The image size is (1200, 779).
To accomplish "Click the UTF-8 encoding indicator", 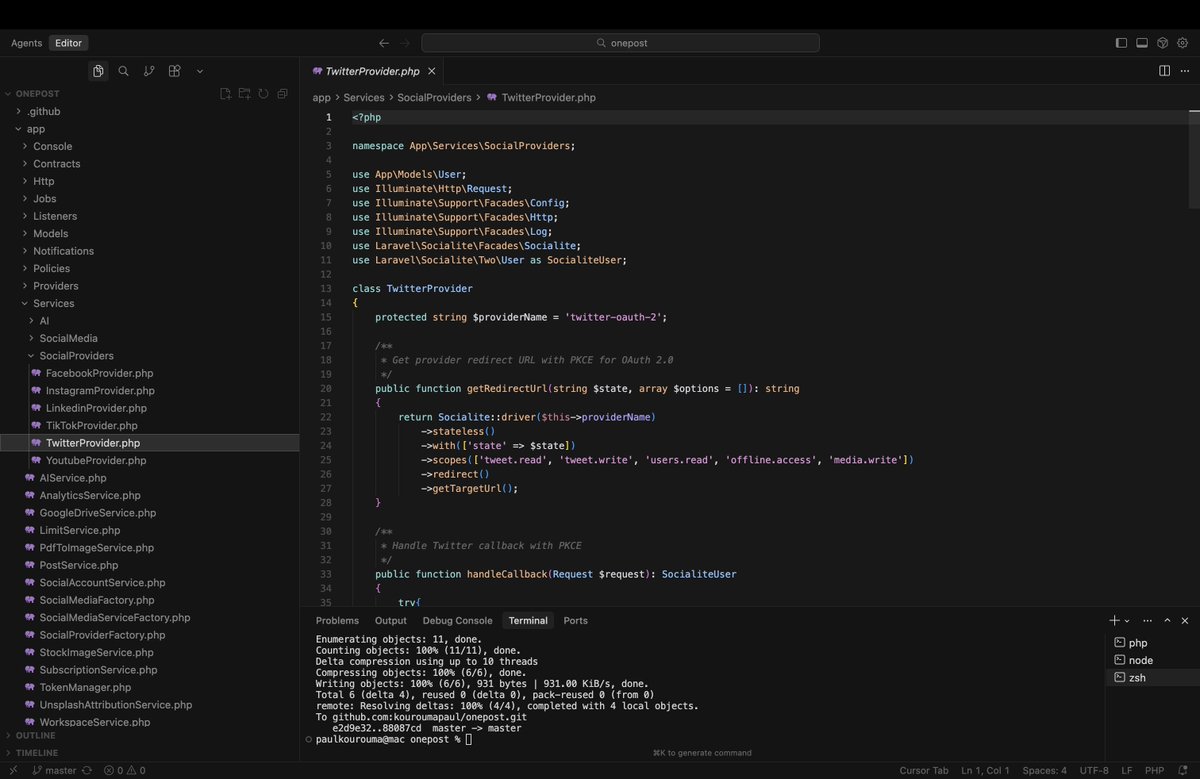I will pos(1094,771).
